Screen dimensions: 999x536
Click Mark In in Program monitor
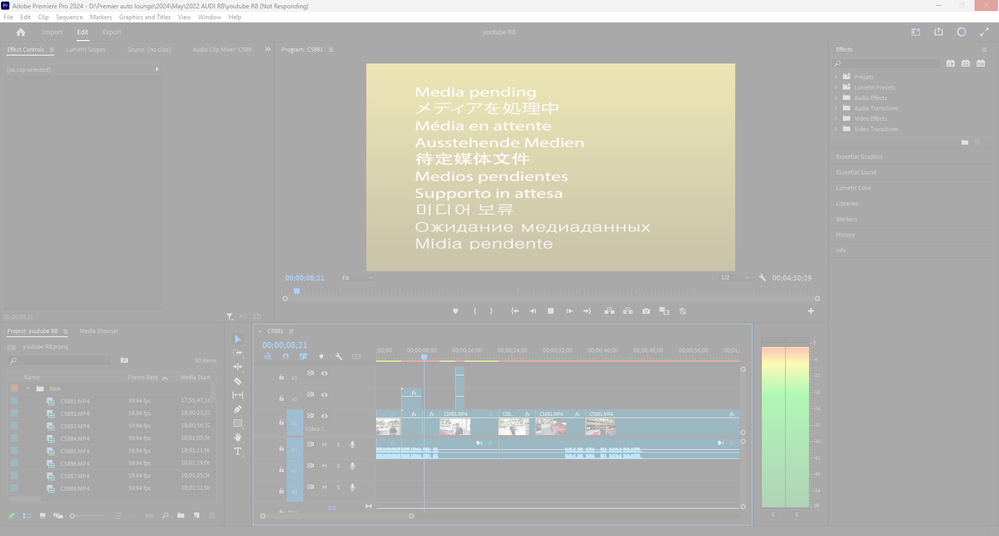coord(475,311)
